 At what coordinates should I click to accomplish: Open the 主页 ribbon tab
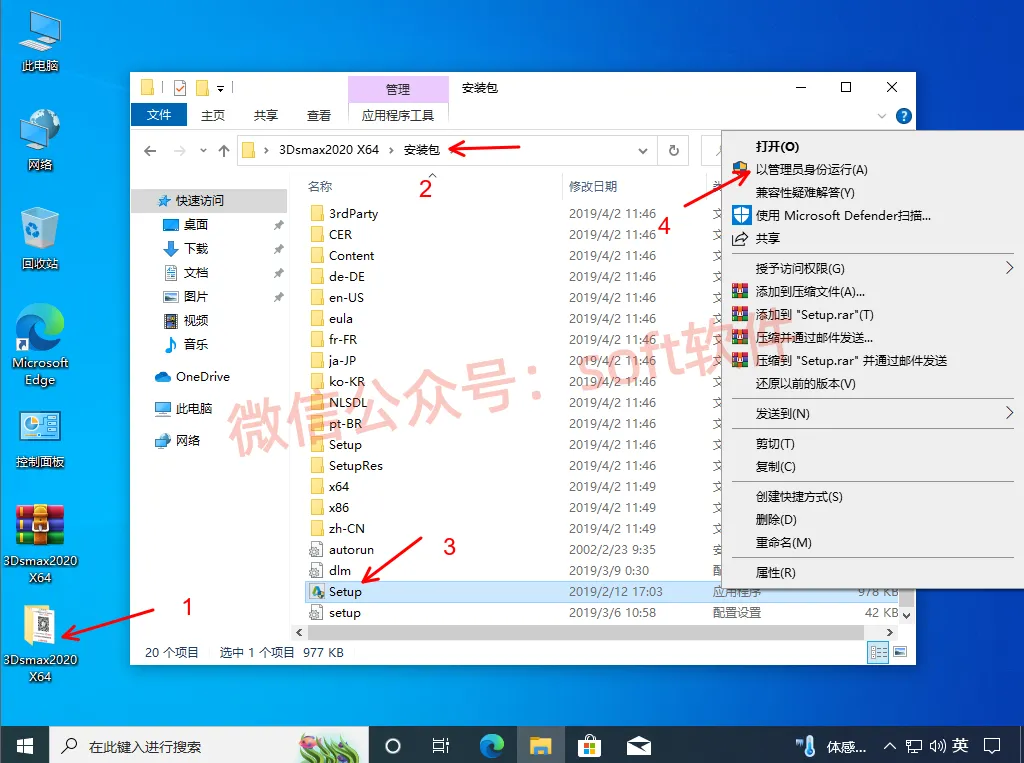tap(213, 116)
